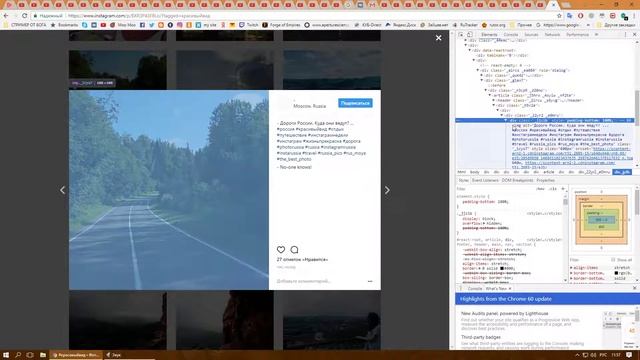Expand the align-items computed property
The height and width of the screenshot is (360, 640).
click(571, 268)
